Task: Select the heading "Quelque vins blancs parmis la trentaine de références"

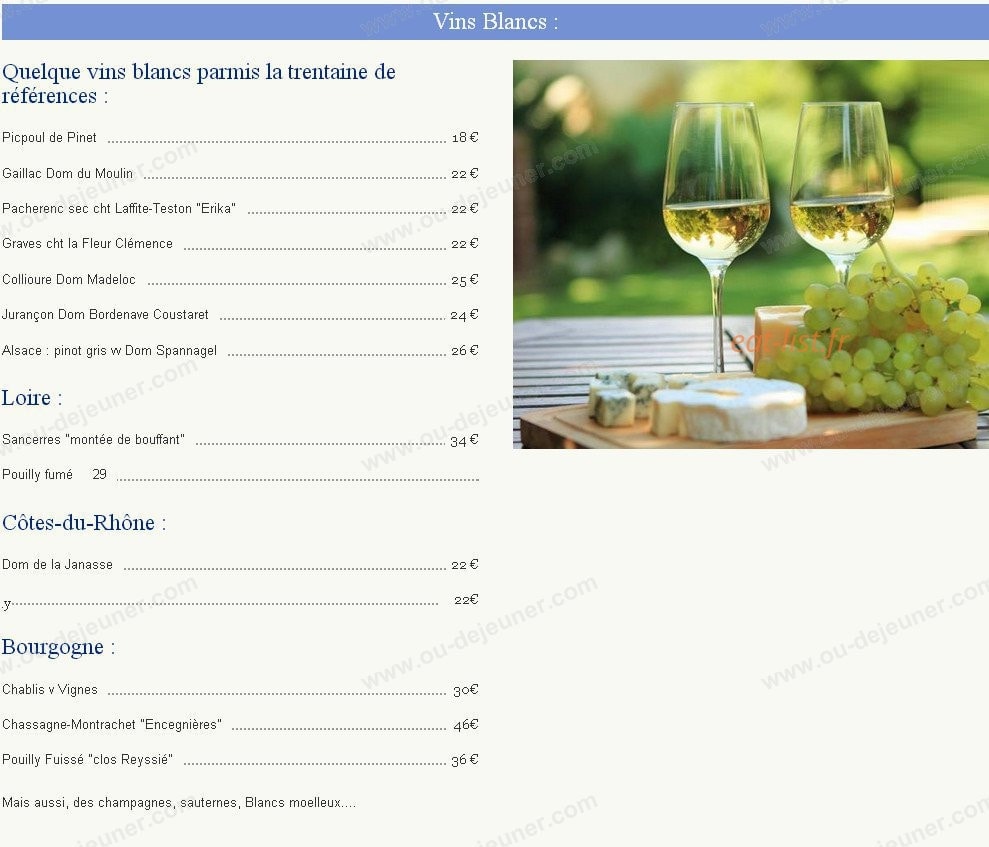Action: [x=199, y=84]
